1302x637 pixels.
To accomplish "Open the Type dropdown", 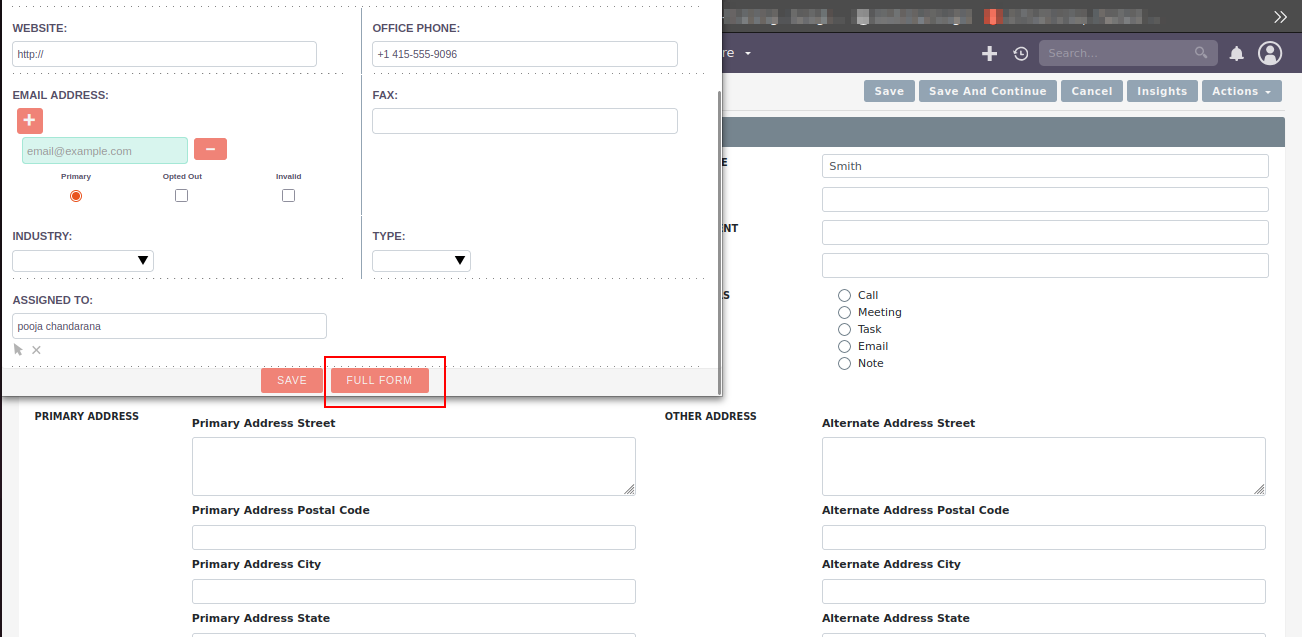I will (421, 261).
